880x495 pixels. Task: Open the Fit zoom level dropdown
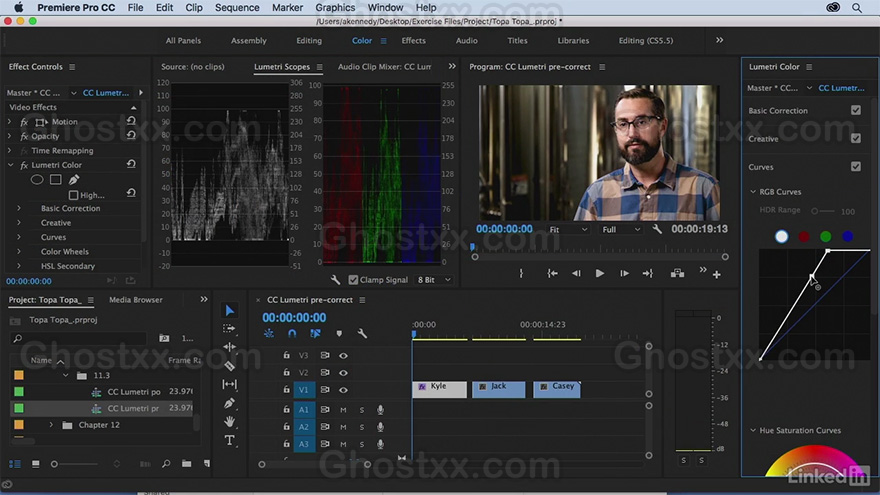click(x=568, y=230)
